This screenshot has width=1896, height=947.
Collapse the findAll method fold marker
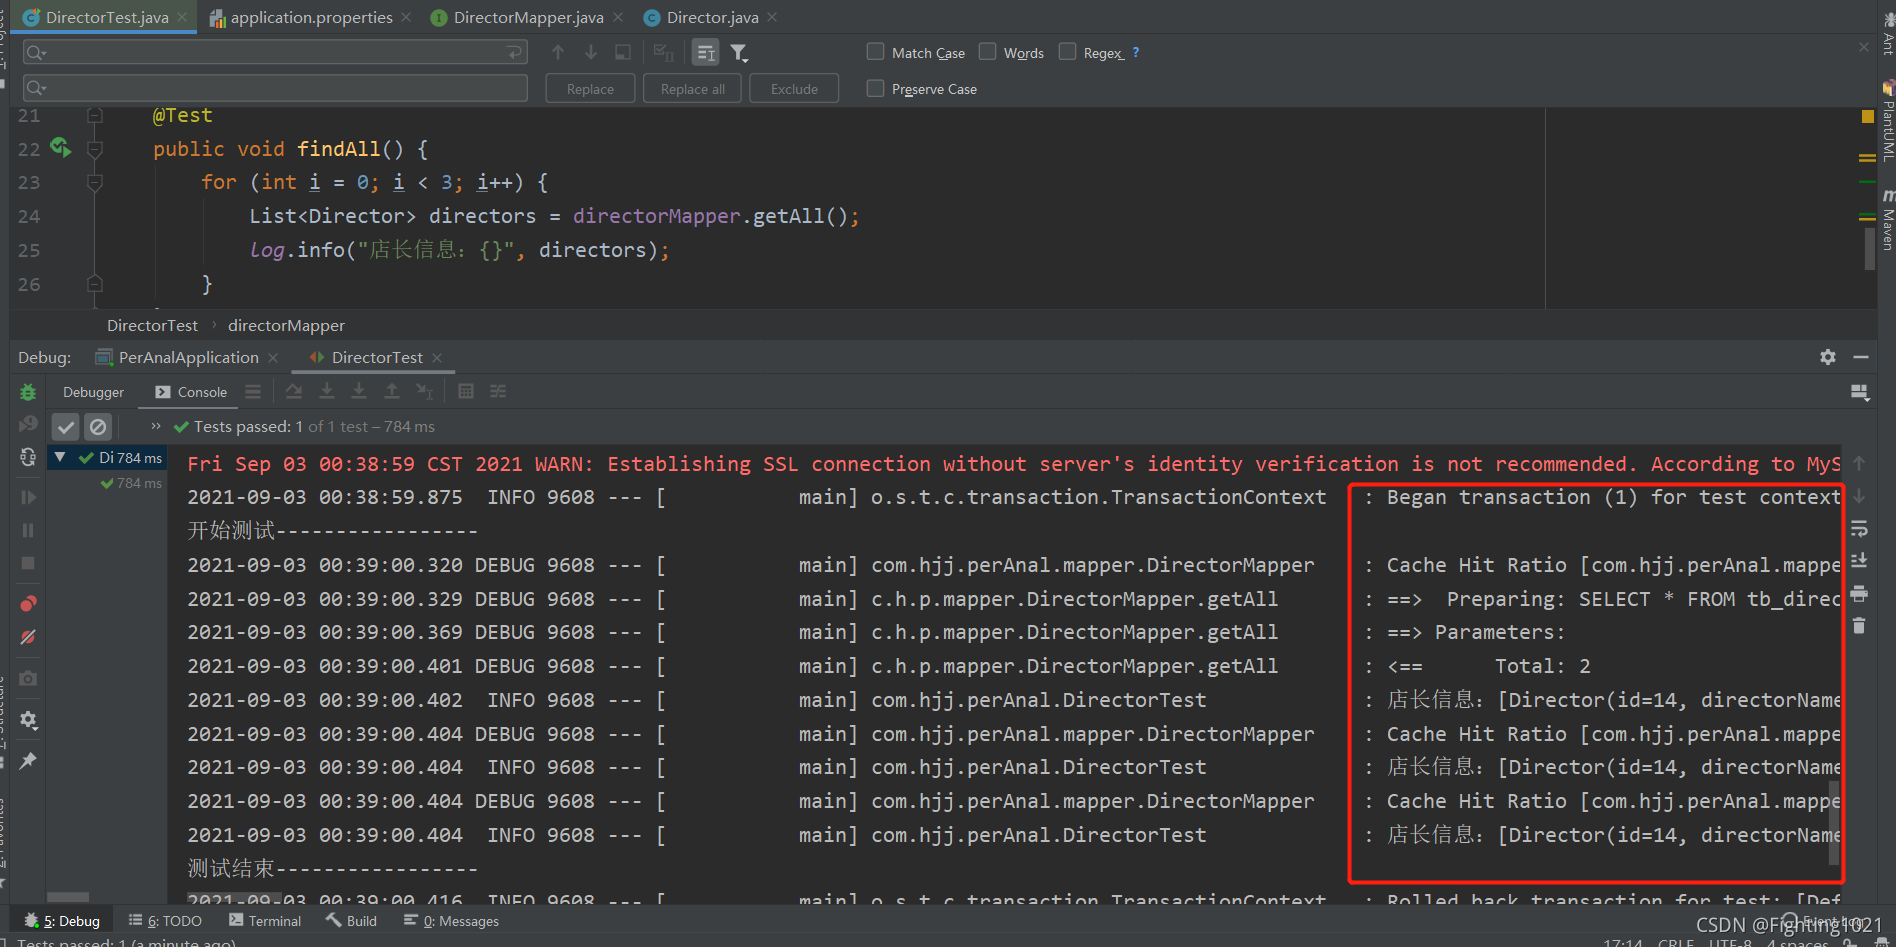click(x=95, y=149)
